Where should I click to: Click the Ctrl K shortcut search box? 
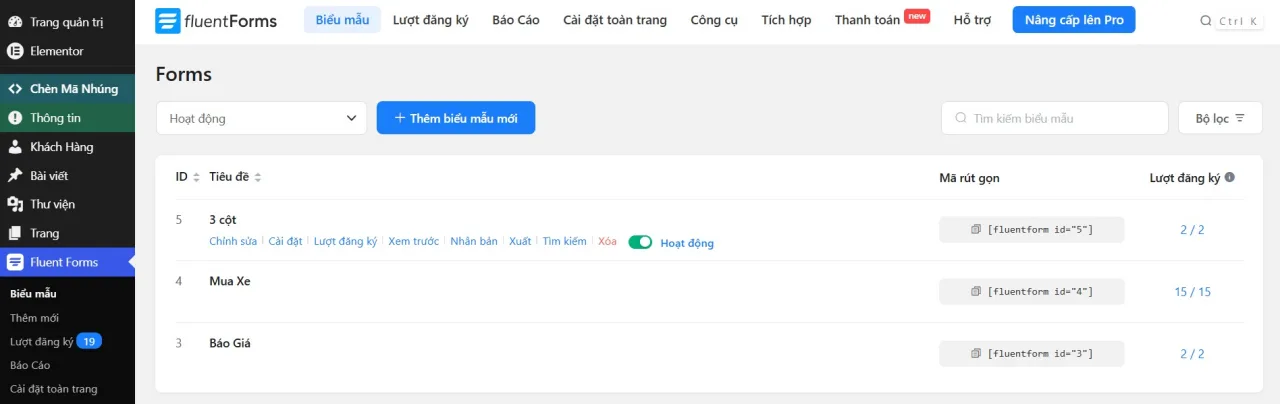click(1240, 21)
